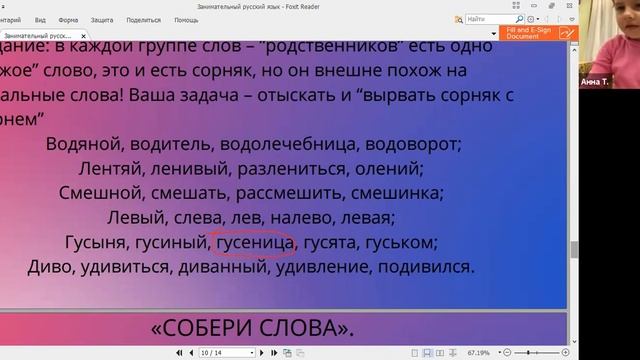640x360 pixels.
Task: Click the Анна Т. webcam thumbnail
Action: pos(609,44)
